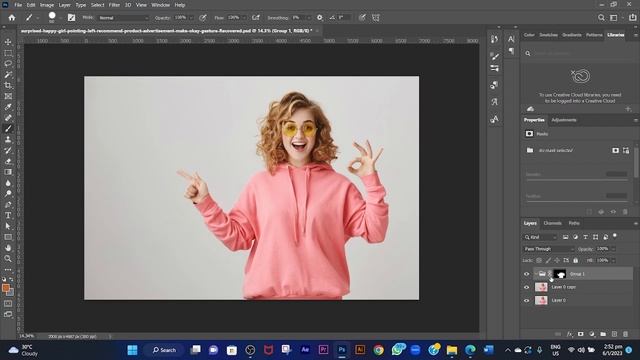Select the Clone Stamp tool
Image resolution: width=640 pixels, height=360 pixels.
(x=8, y=140)
